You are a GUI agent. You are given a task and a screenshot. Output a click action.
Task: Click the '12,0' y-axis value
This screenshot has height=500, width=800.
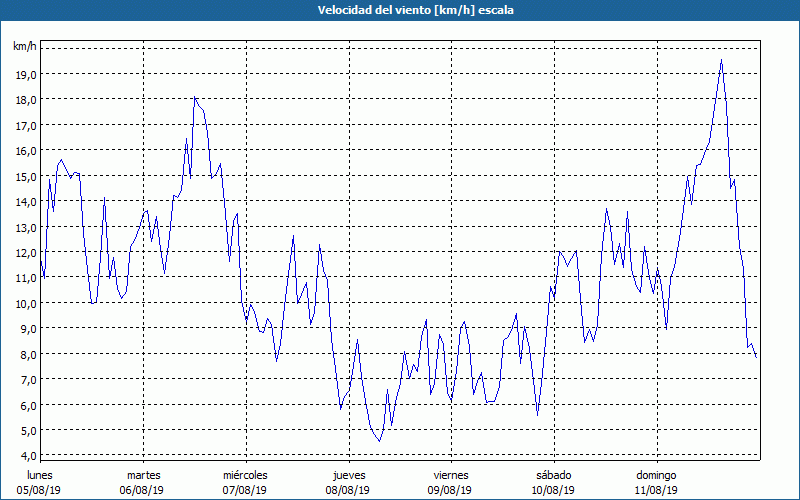26,253
